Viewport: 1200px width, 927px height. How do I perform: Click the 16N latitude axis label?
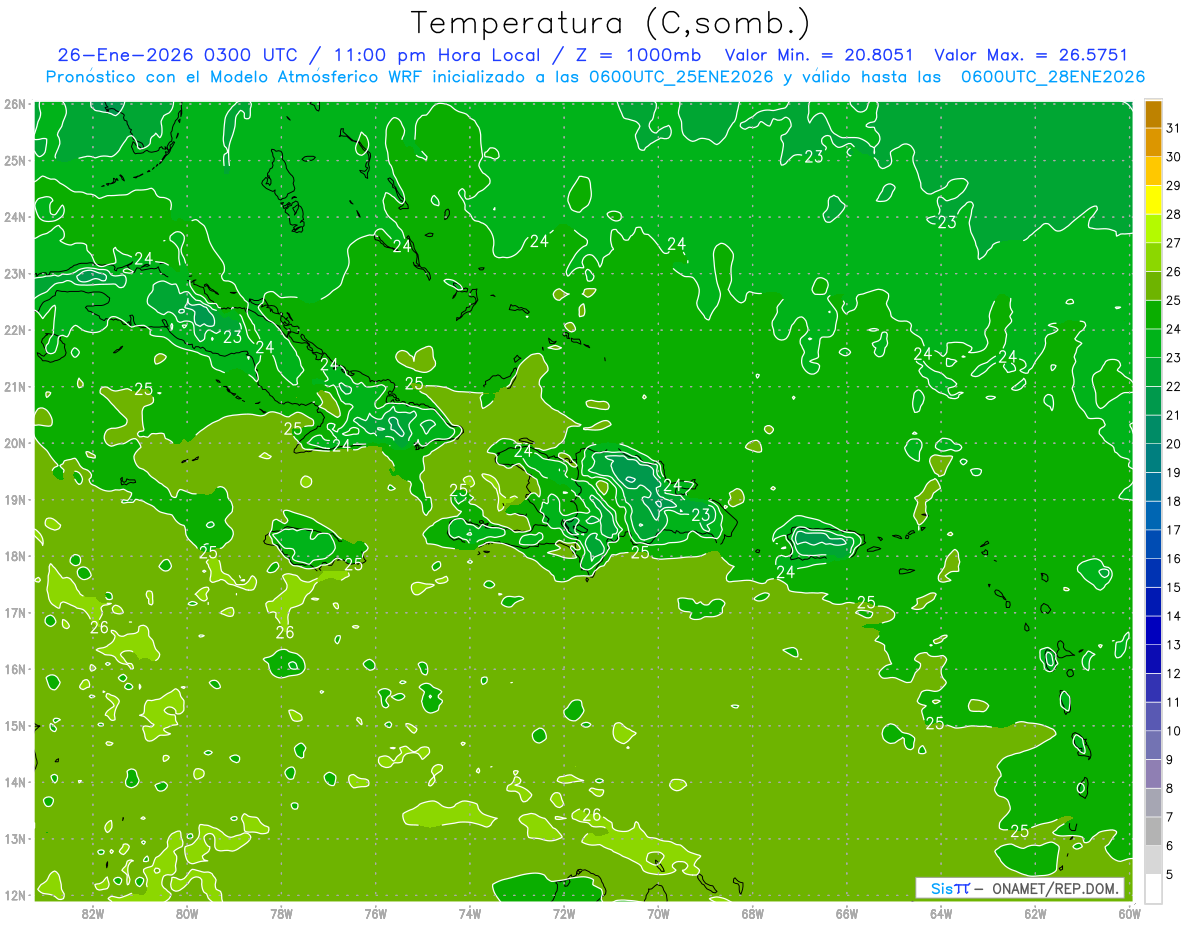15,669
